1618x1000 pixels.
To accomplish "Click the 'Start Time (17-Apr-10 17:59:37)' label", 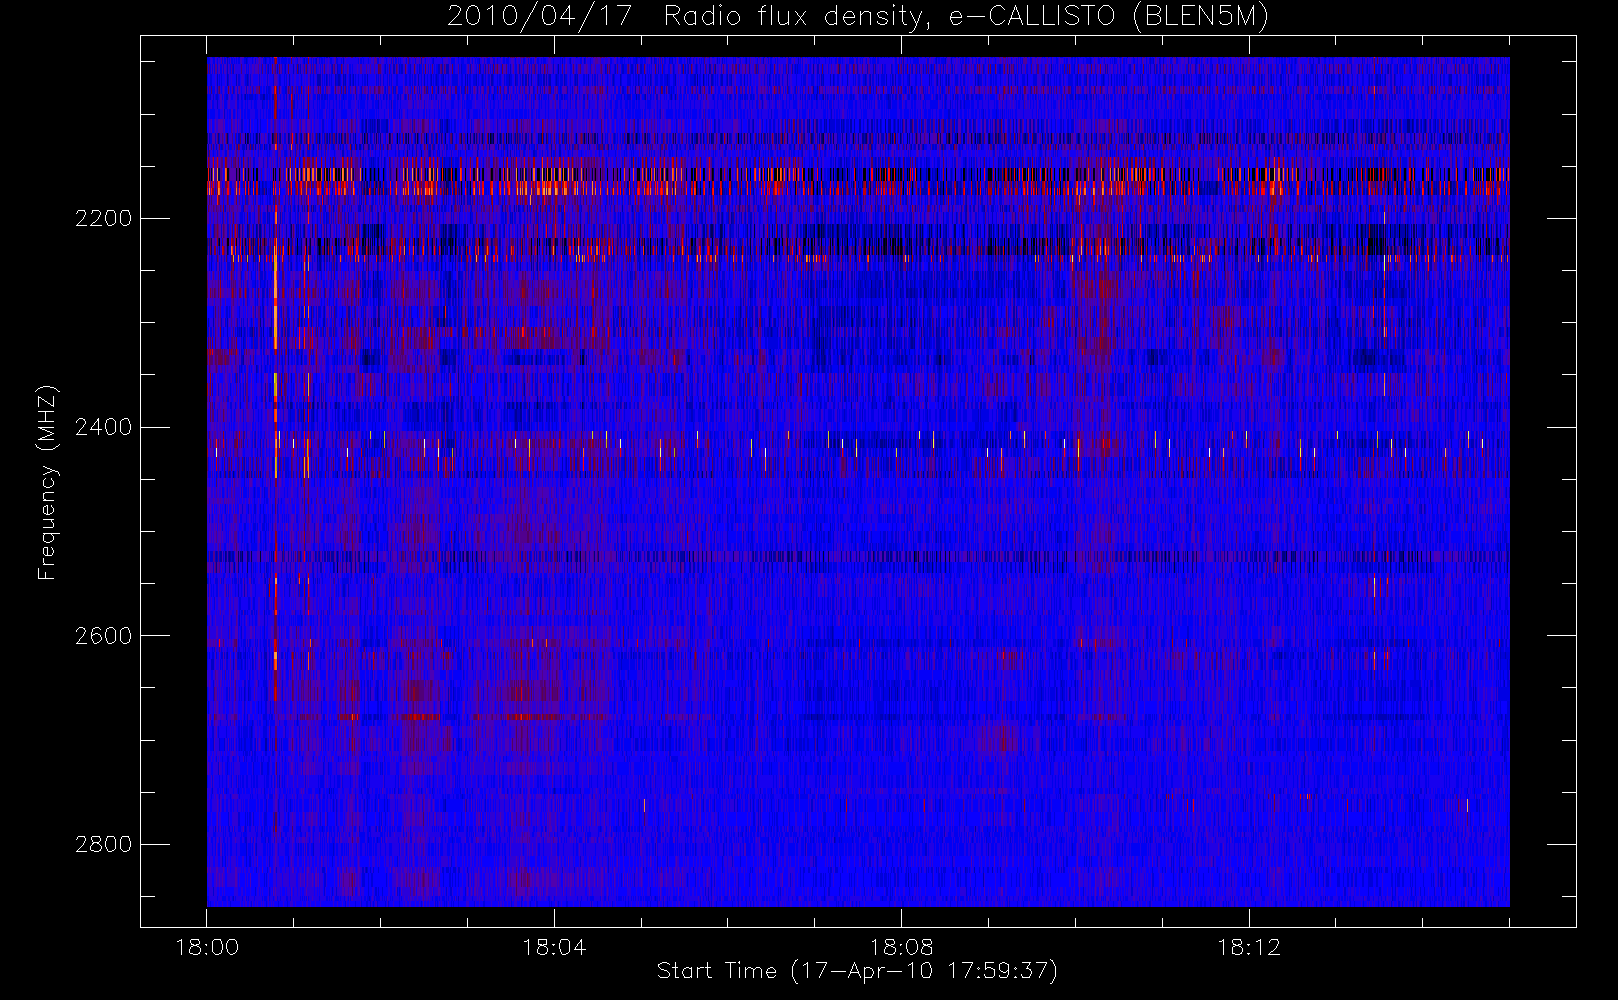I will pyautogui.click(x=857, y=971).
